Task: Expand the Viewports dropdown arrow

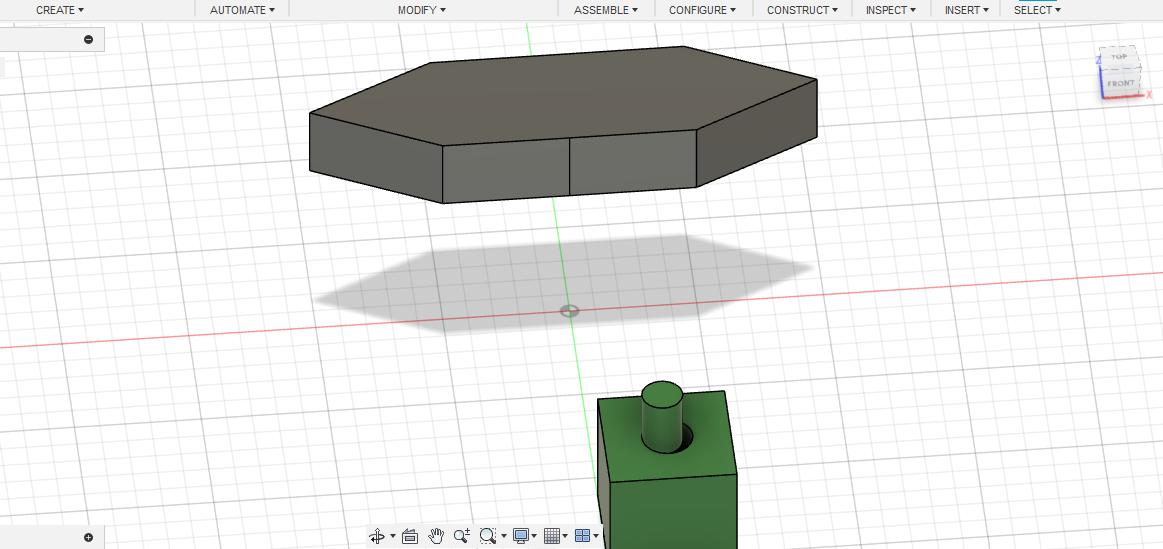Action: coord(596,536)
